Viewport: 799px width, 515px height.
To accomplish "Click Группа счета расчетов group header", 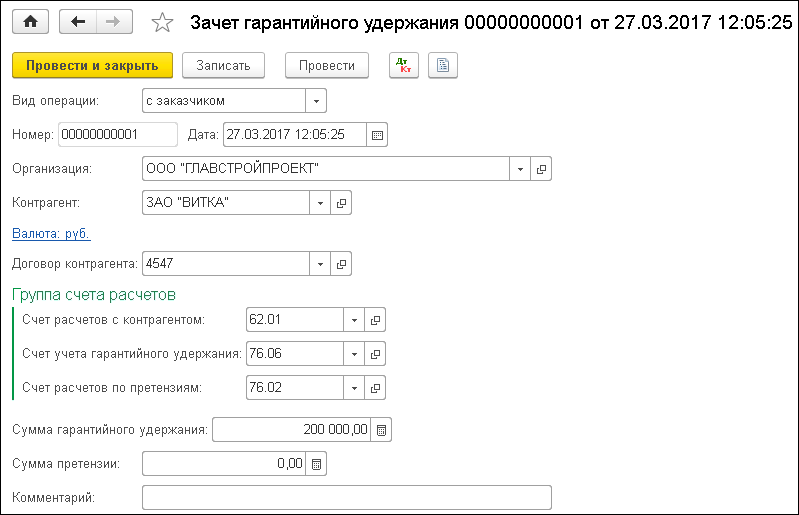I will tap(94, 295).
